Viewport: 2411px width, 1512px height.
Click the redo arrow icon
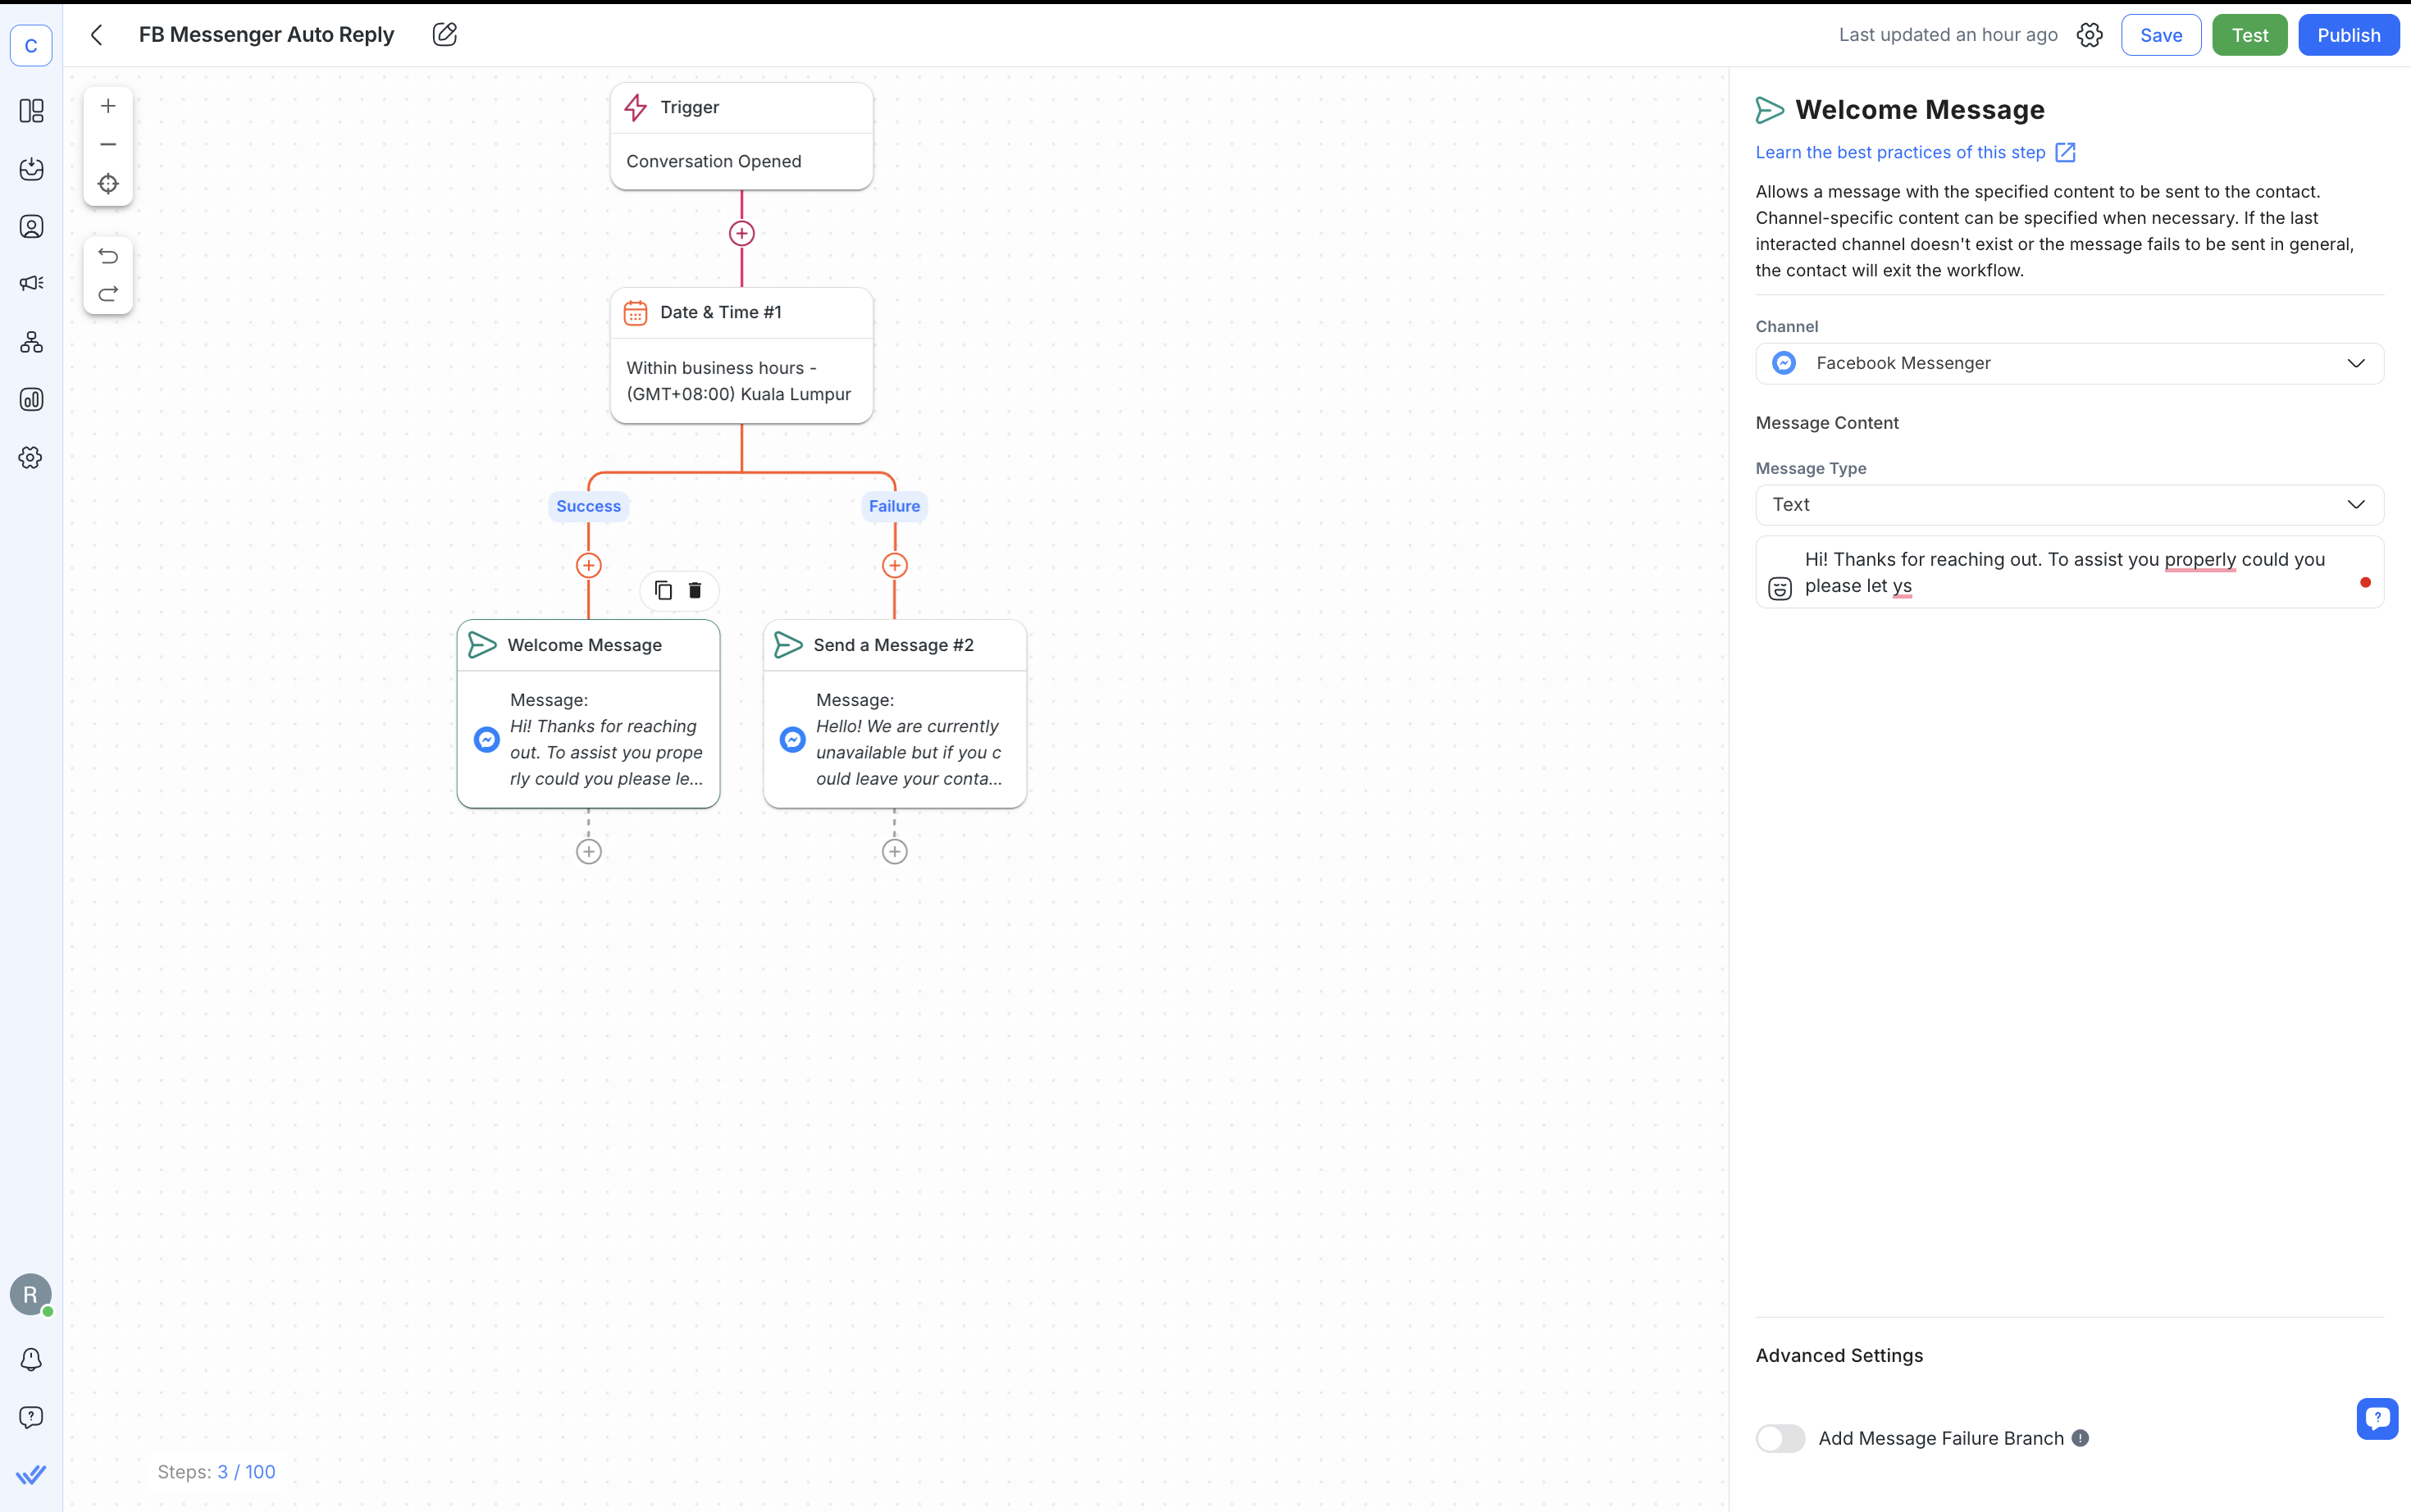tap(108, 294)
